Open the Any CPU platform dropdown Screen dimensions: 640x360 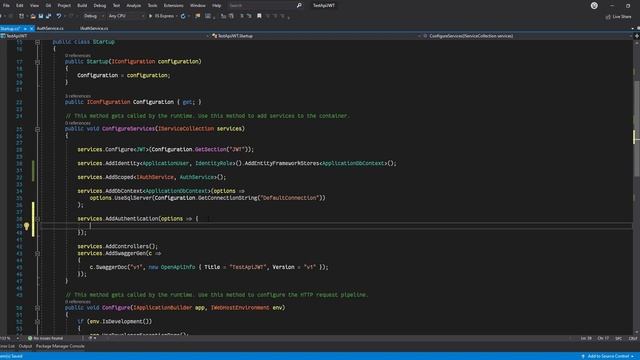coord(126,16)
